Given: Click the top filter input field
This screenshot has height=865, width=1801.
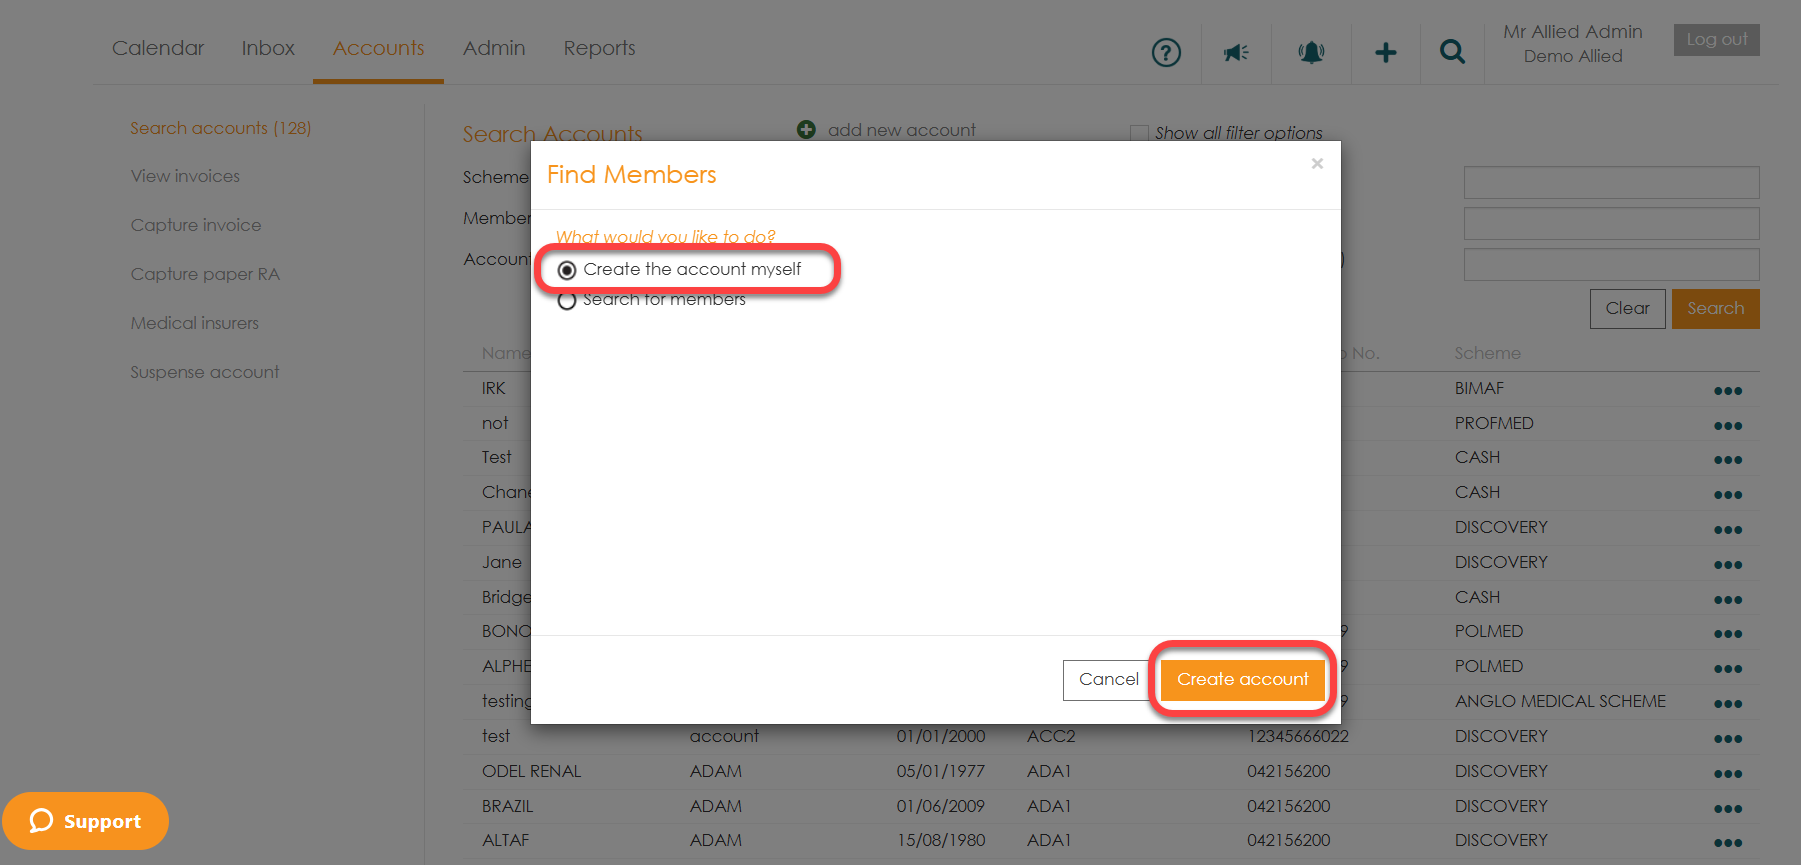Looking at the screenshot, I should 1610,183.
